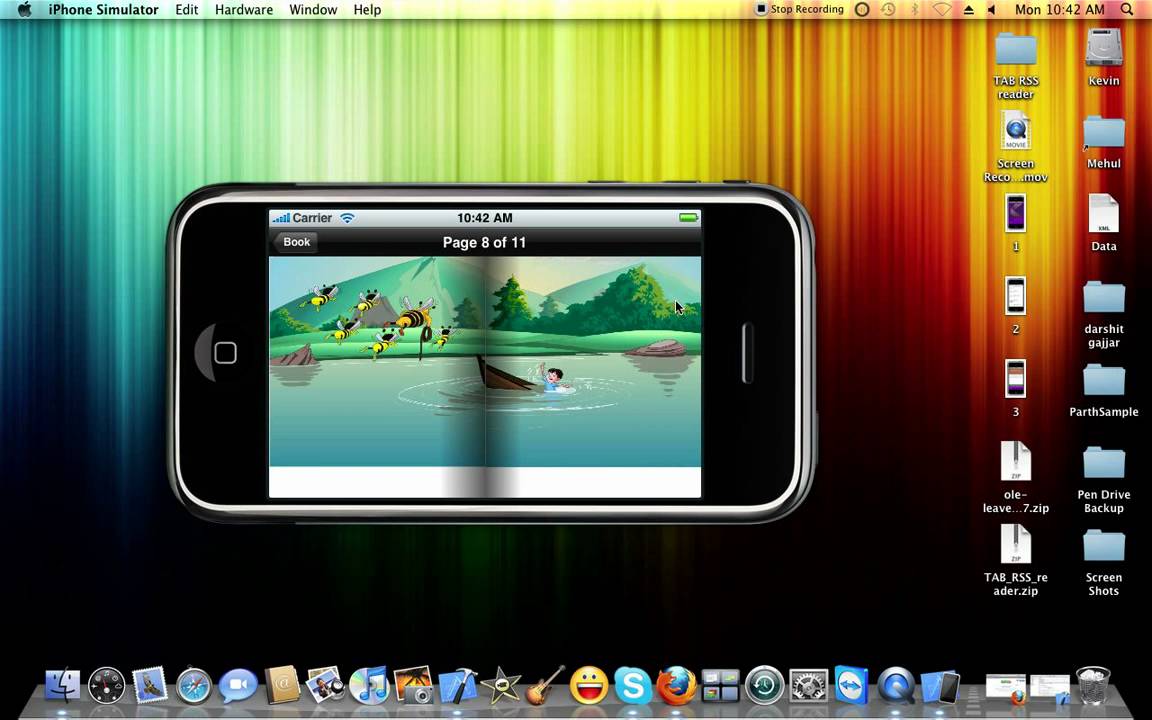Open Finder from the Dock
The height and width of the screenshot is (720, 1152).
click(63, 685)
